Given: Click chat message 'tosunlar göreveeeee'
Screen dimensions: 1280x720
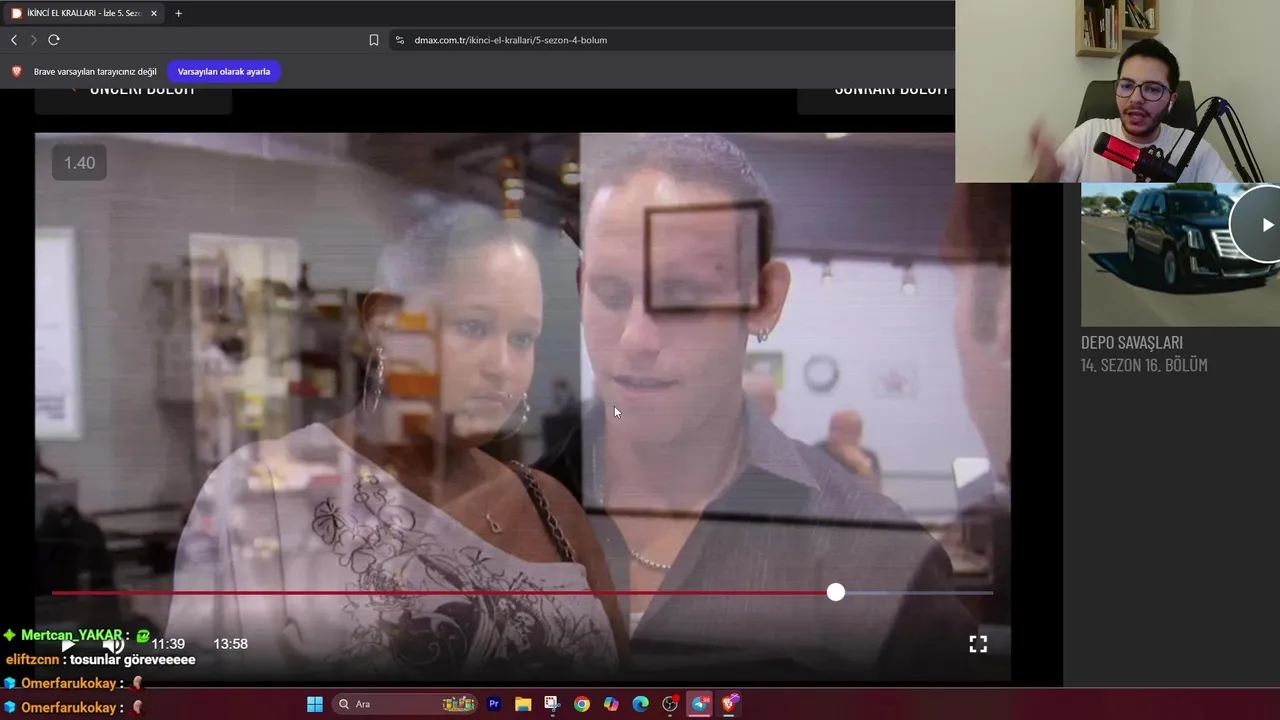Looking at the screenshot, I should point(133,660).
